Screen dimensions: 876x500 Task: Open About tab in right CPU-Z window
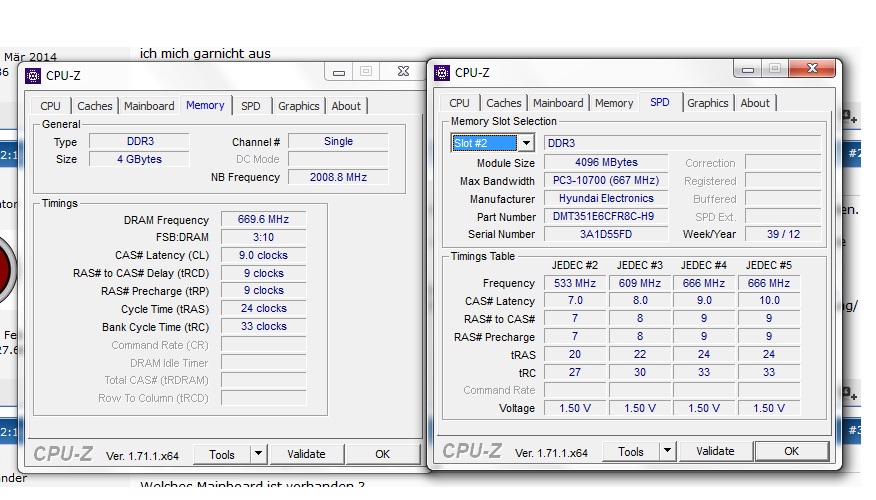(755, 103)
